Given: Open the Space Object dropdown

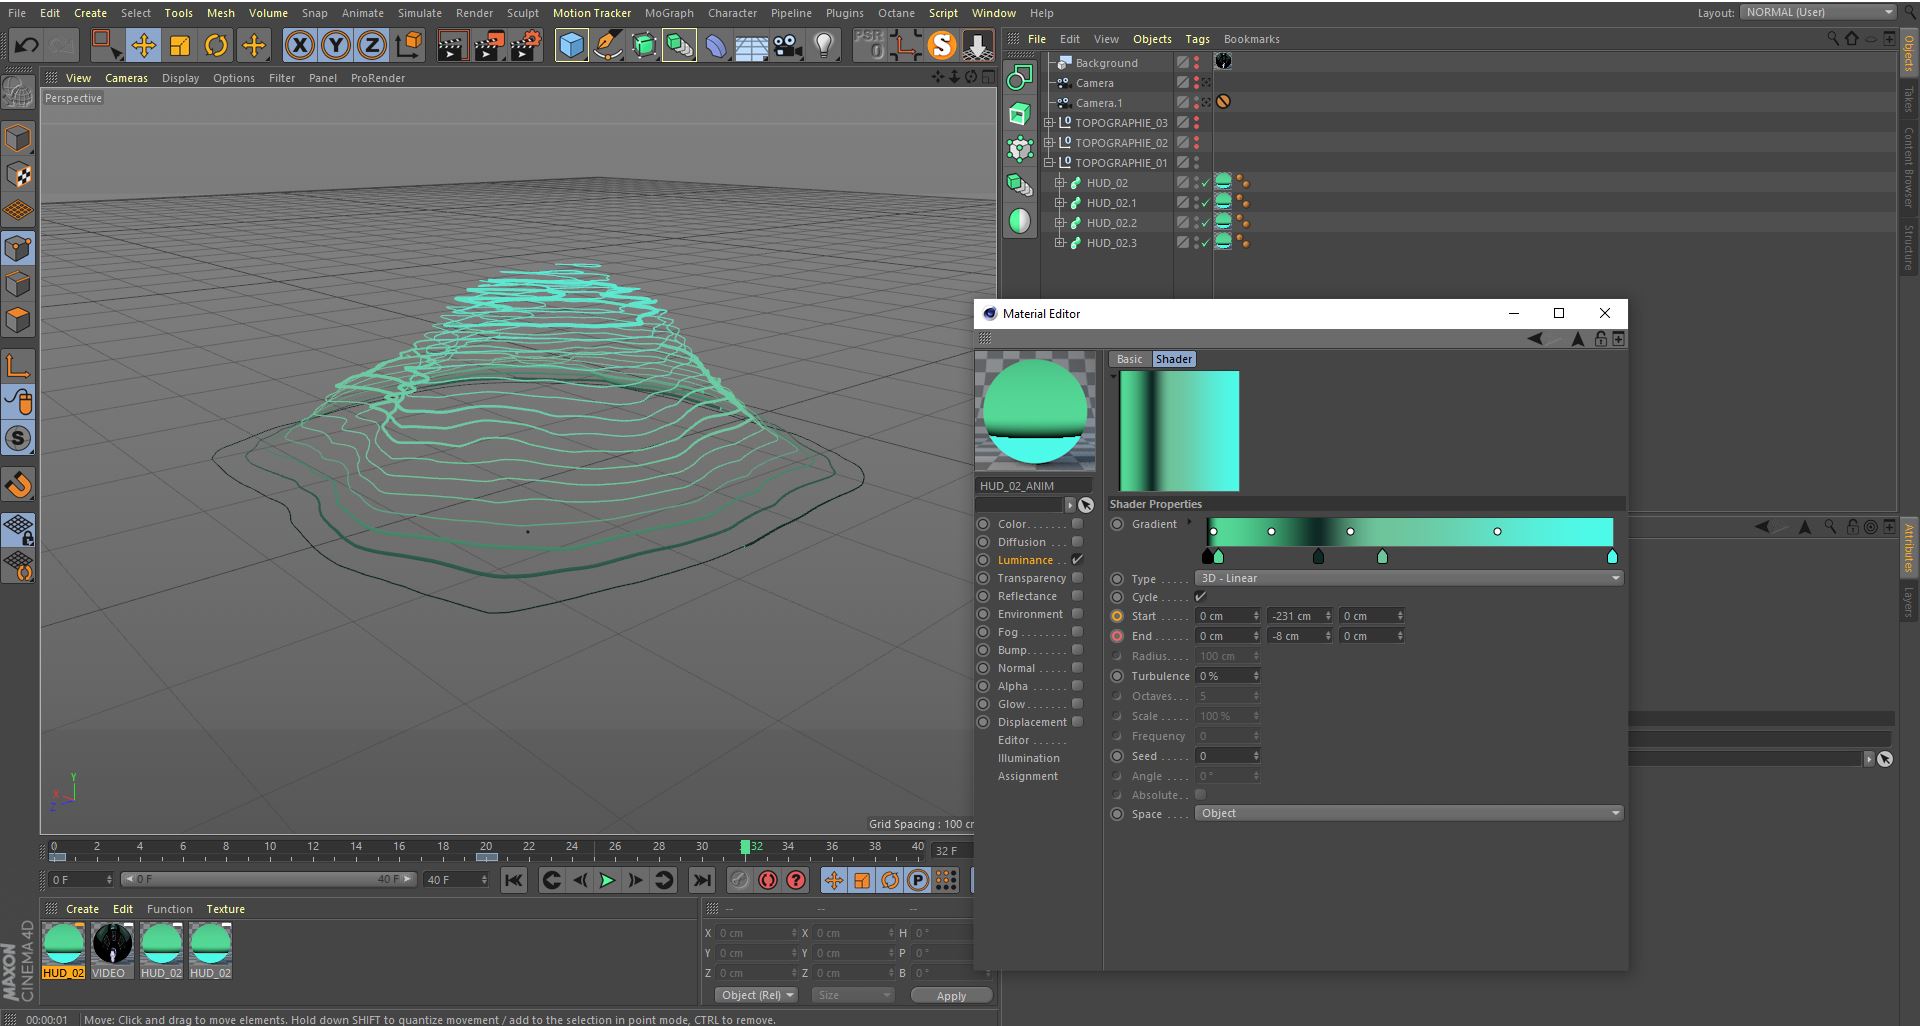Looking at the screenshot, I should [x=1409, y=813].
